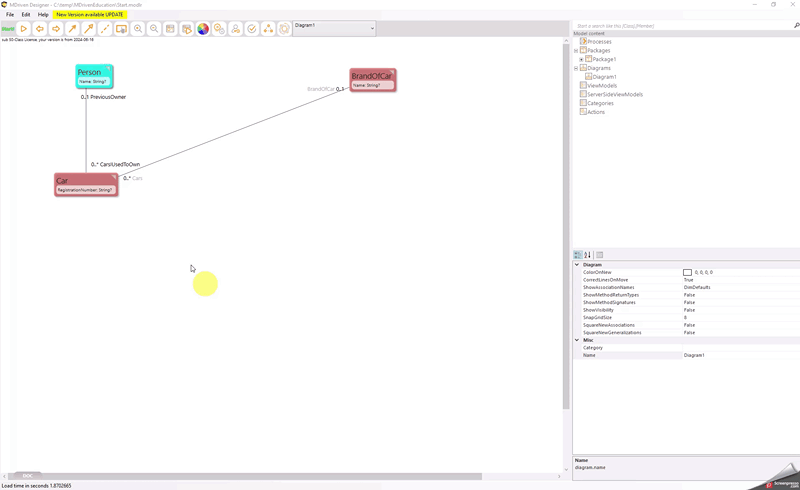Open the File menu

tap(10, 15)
